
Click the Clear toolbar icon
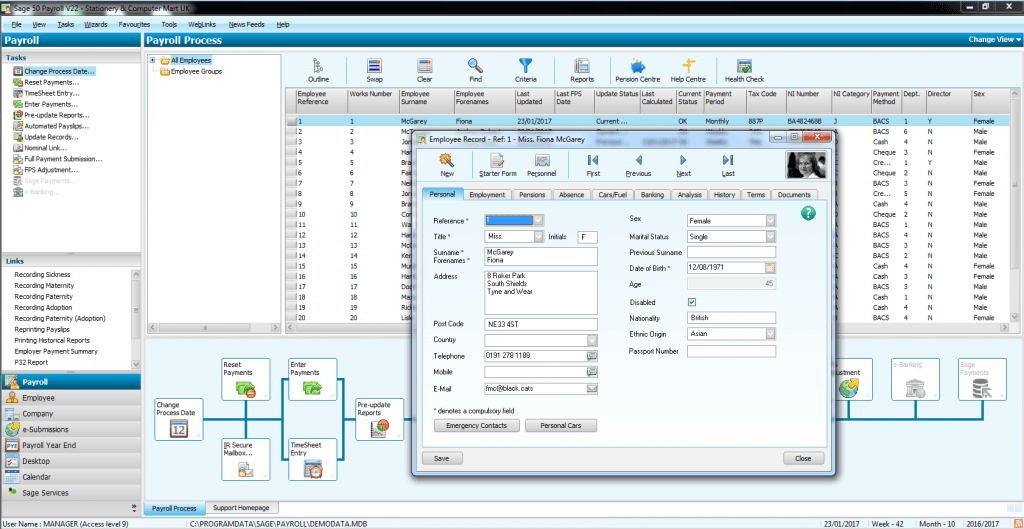[424, 71]
